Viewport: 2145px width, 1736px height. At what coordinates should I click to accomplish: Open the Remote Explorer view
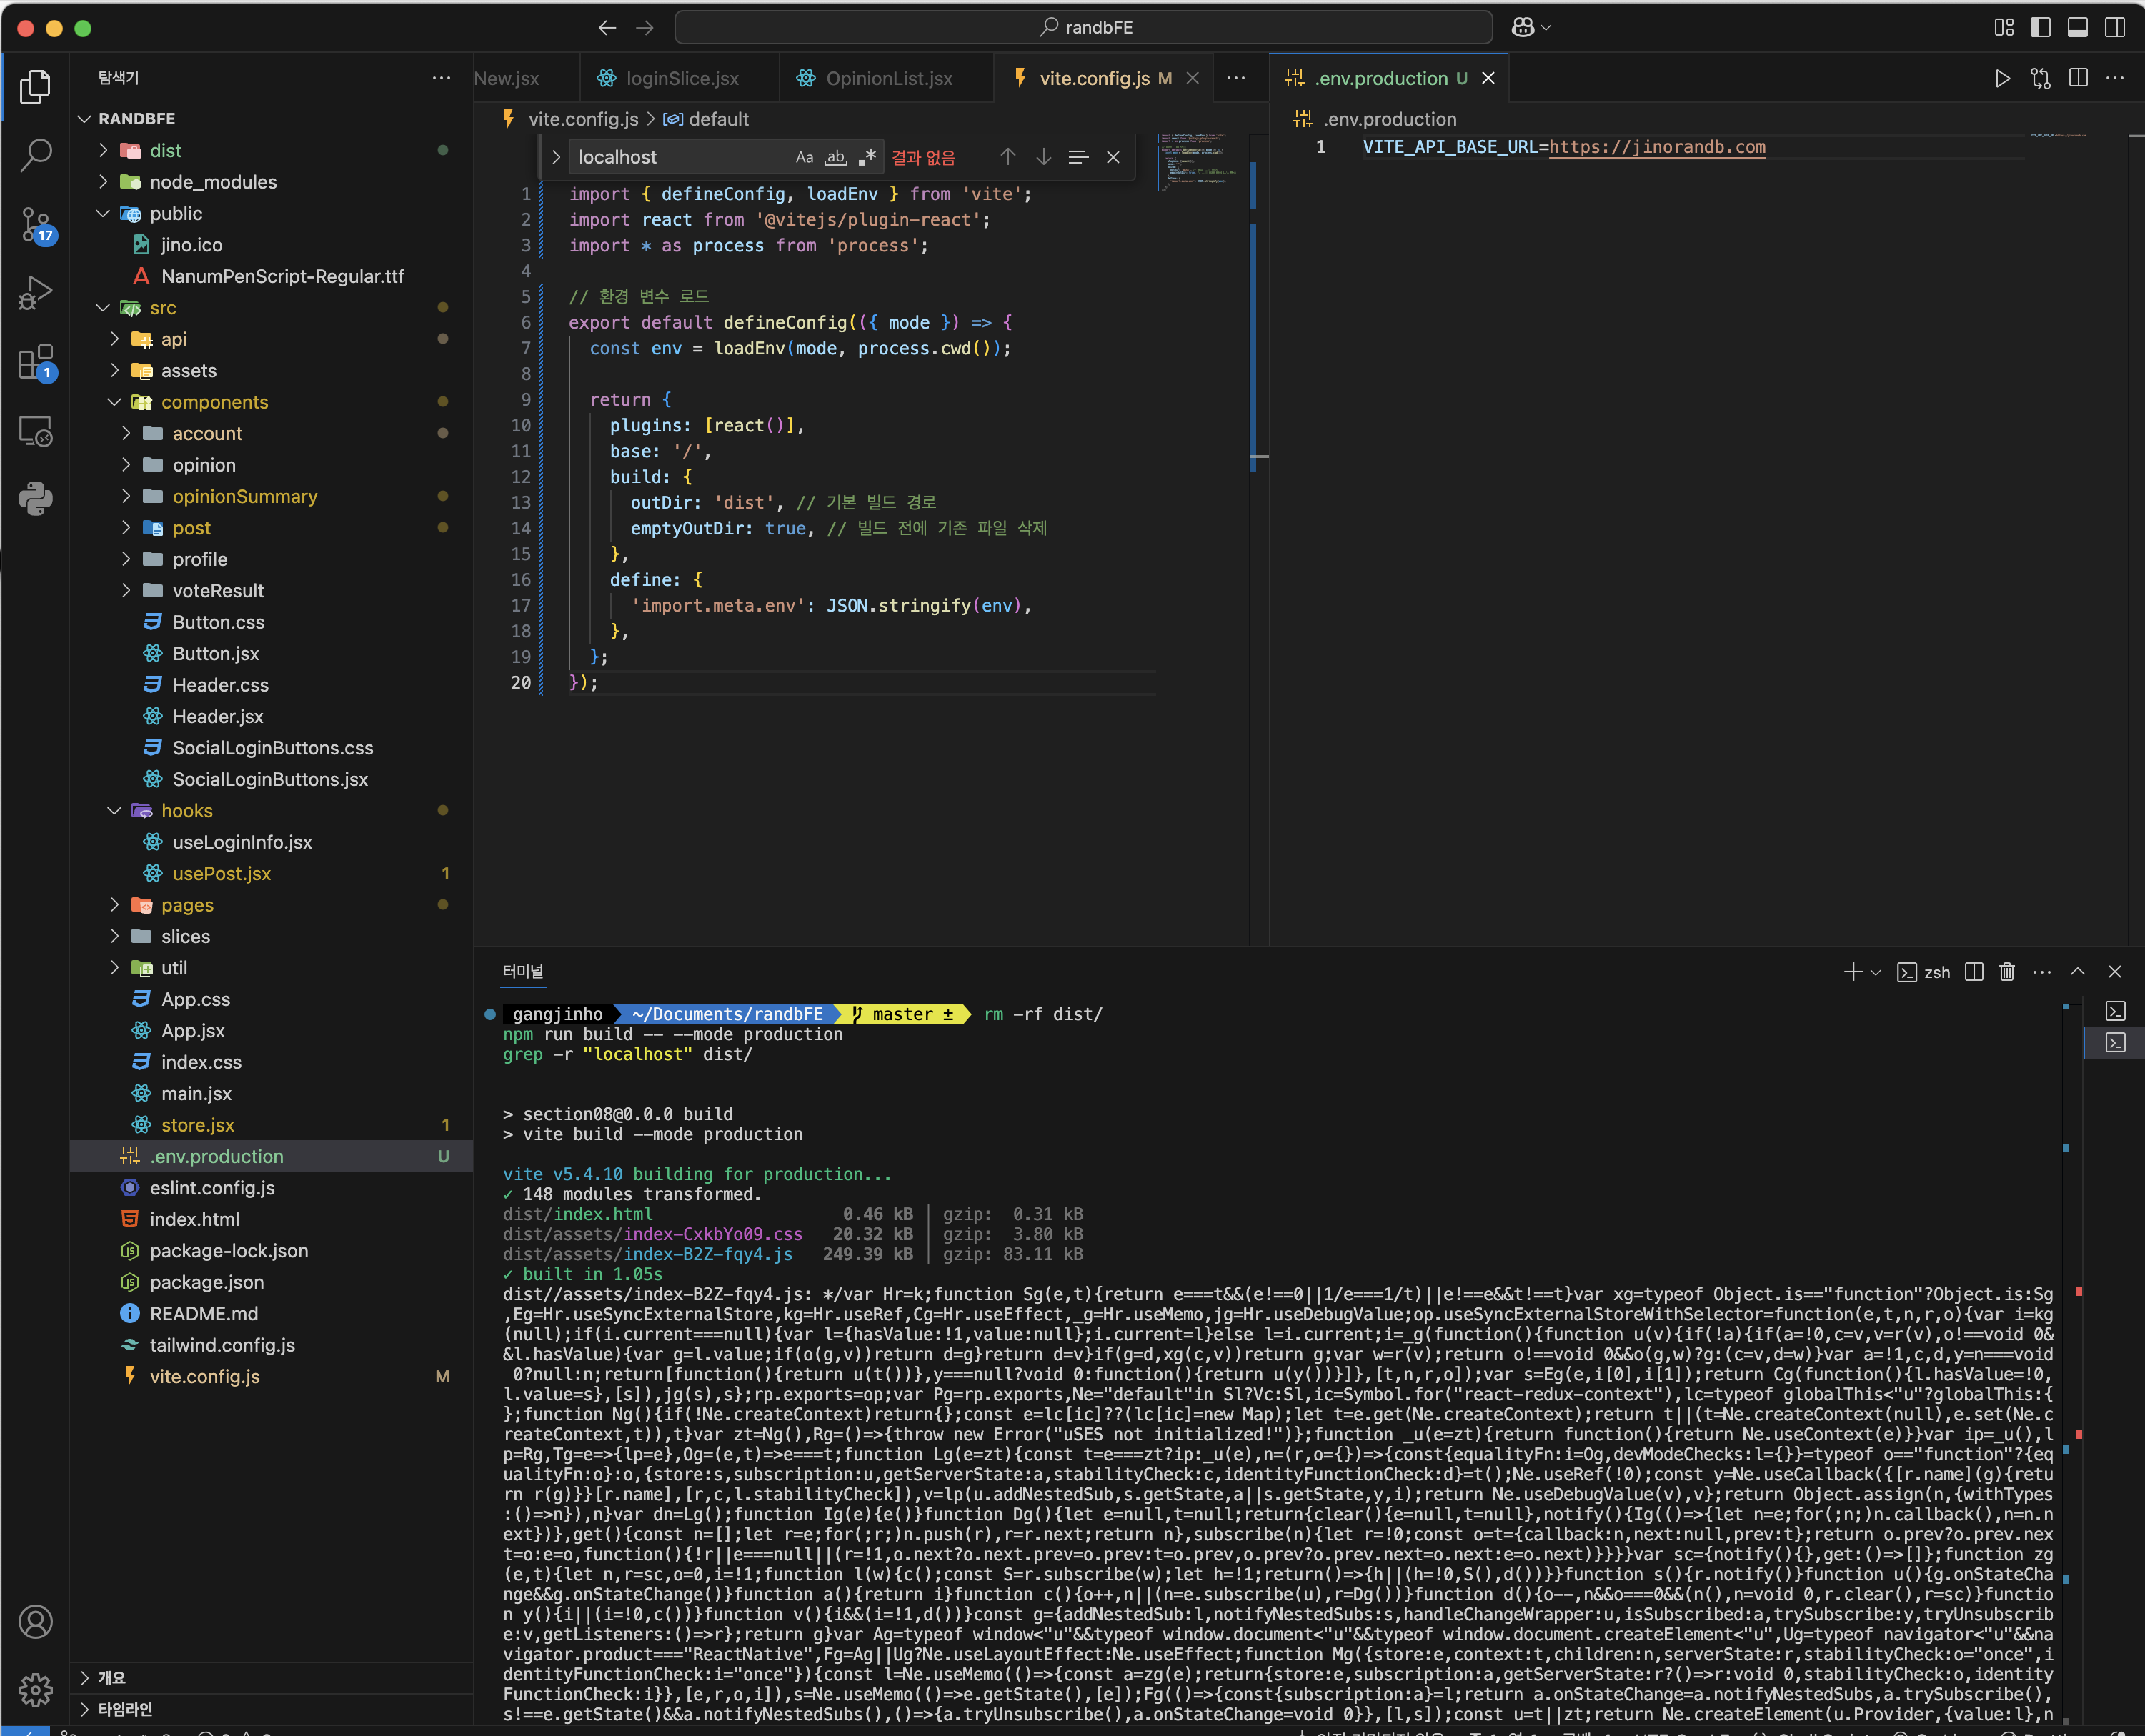(x=35, y=431)
